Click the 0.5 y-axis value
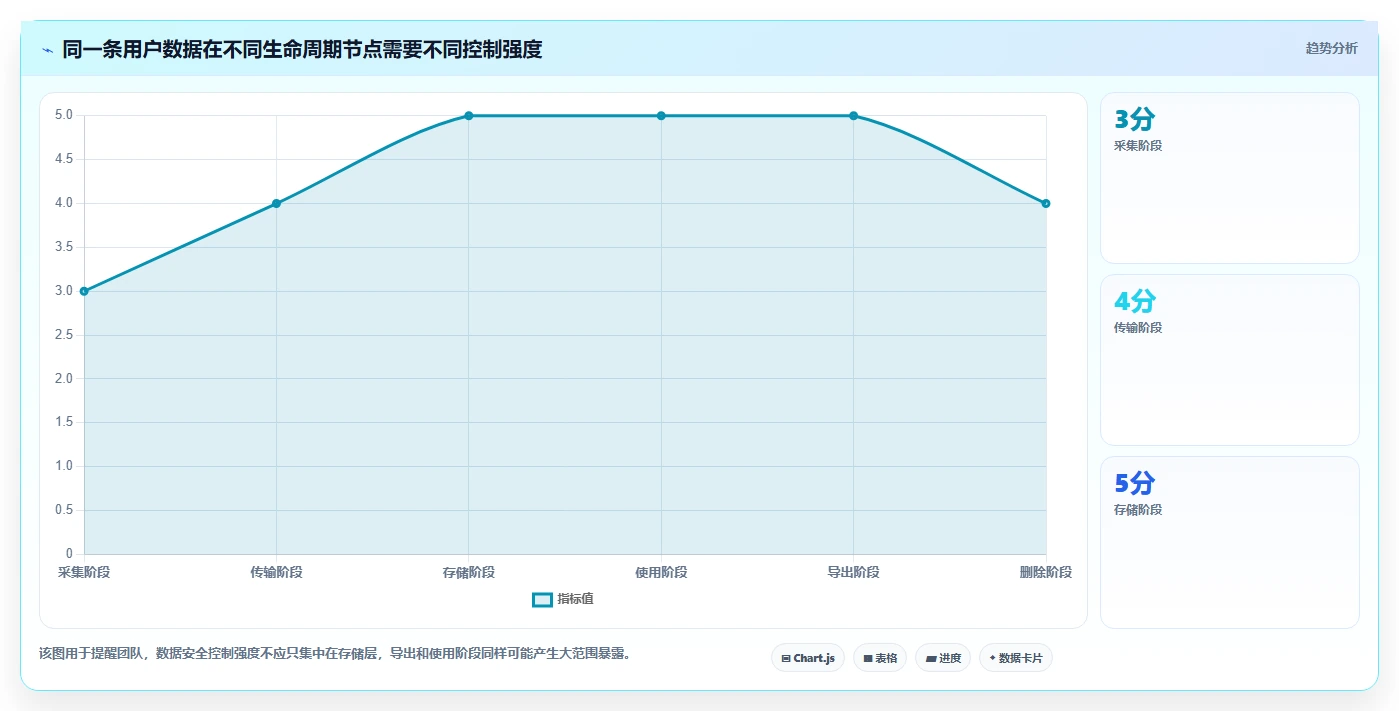Viewport: 1399px width, 711px height. [64, 510]
